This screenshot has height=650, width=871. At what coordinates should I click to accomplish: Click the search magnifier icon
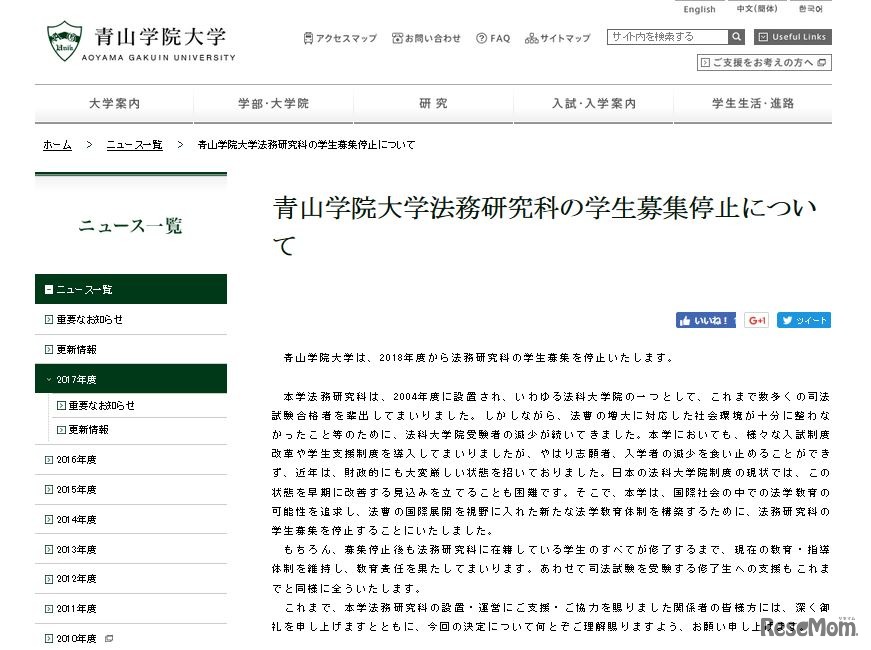click(x=736, y=36)
